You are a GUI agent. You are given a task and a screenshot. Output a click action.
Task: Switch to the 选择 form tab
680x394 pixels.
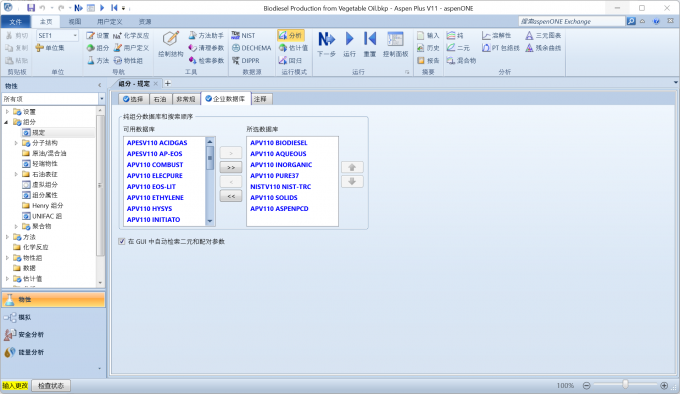[x=133, y=99]
